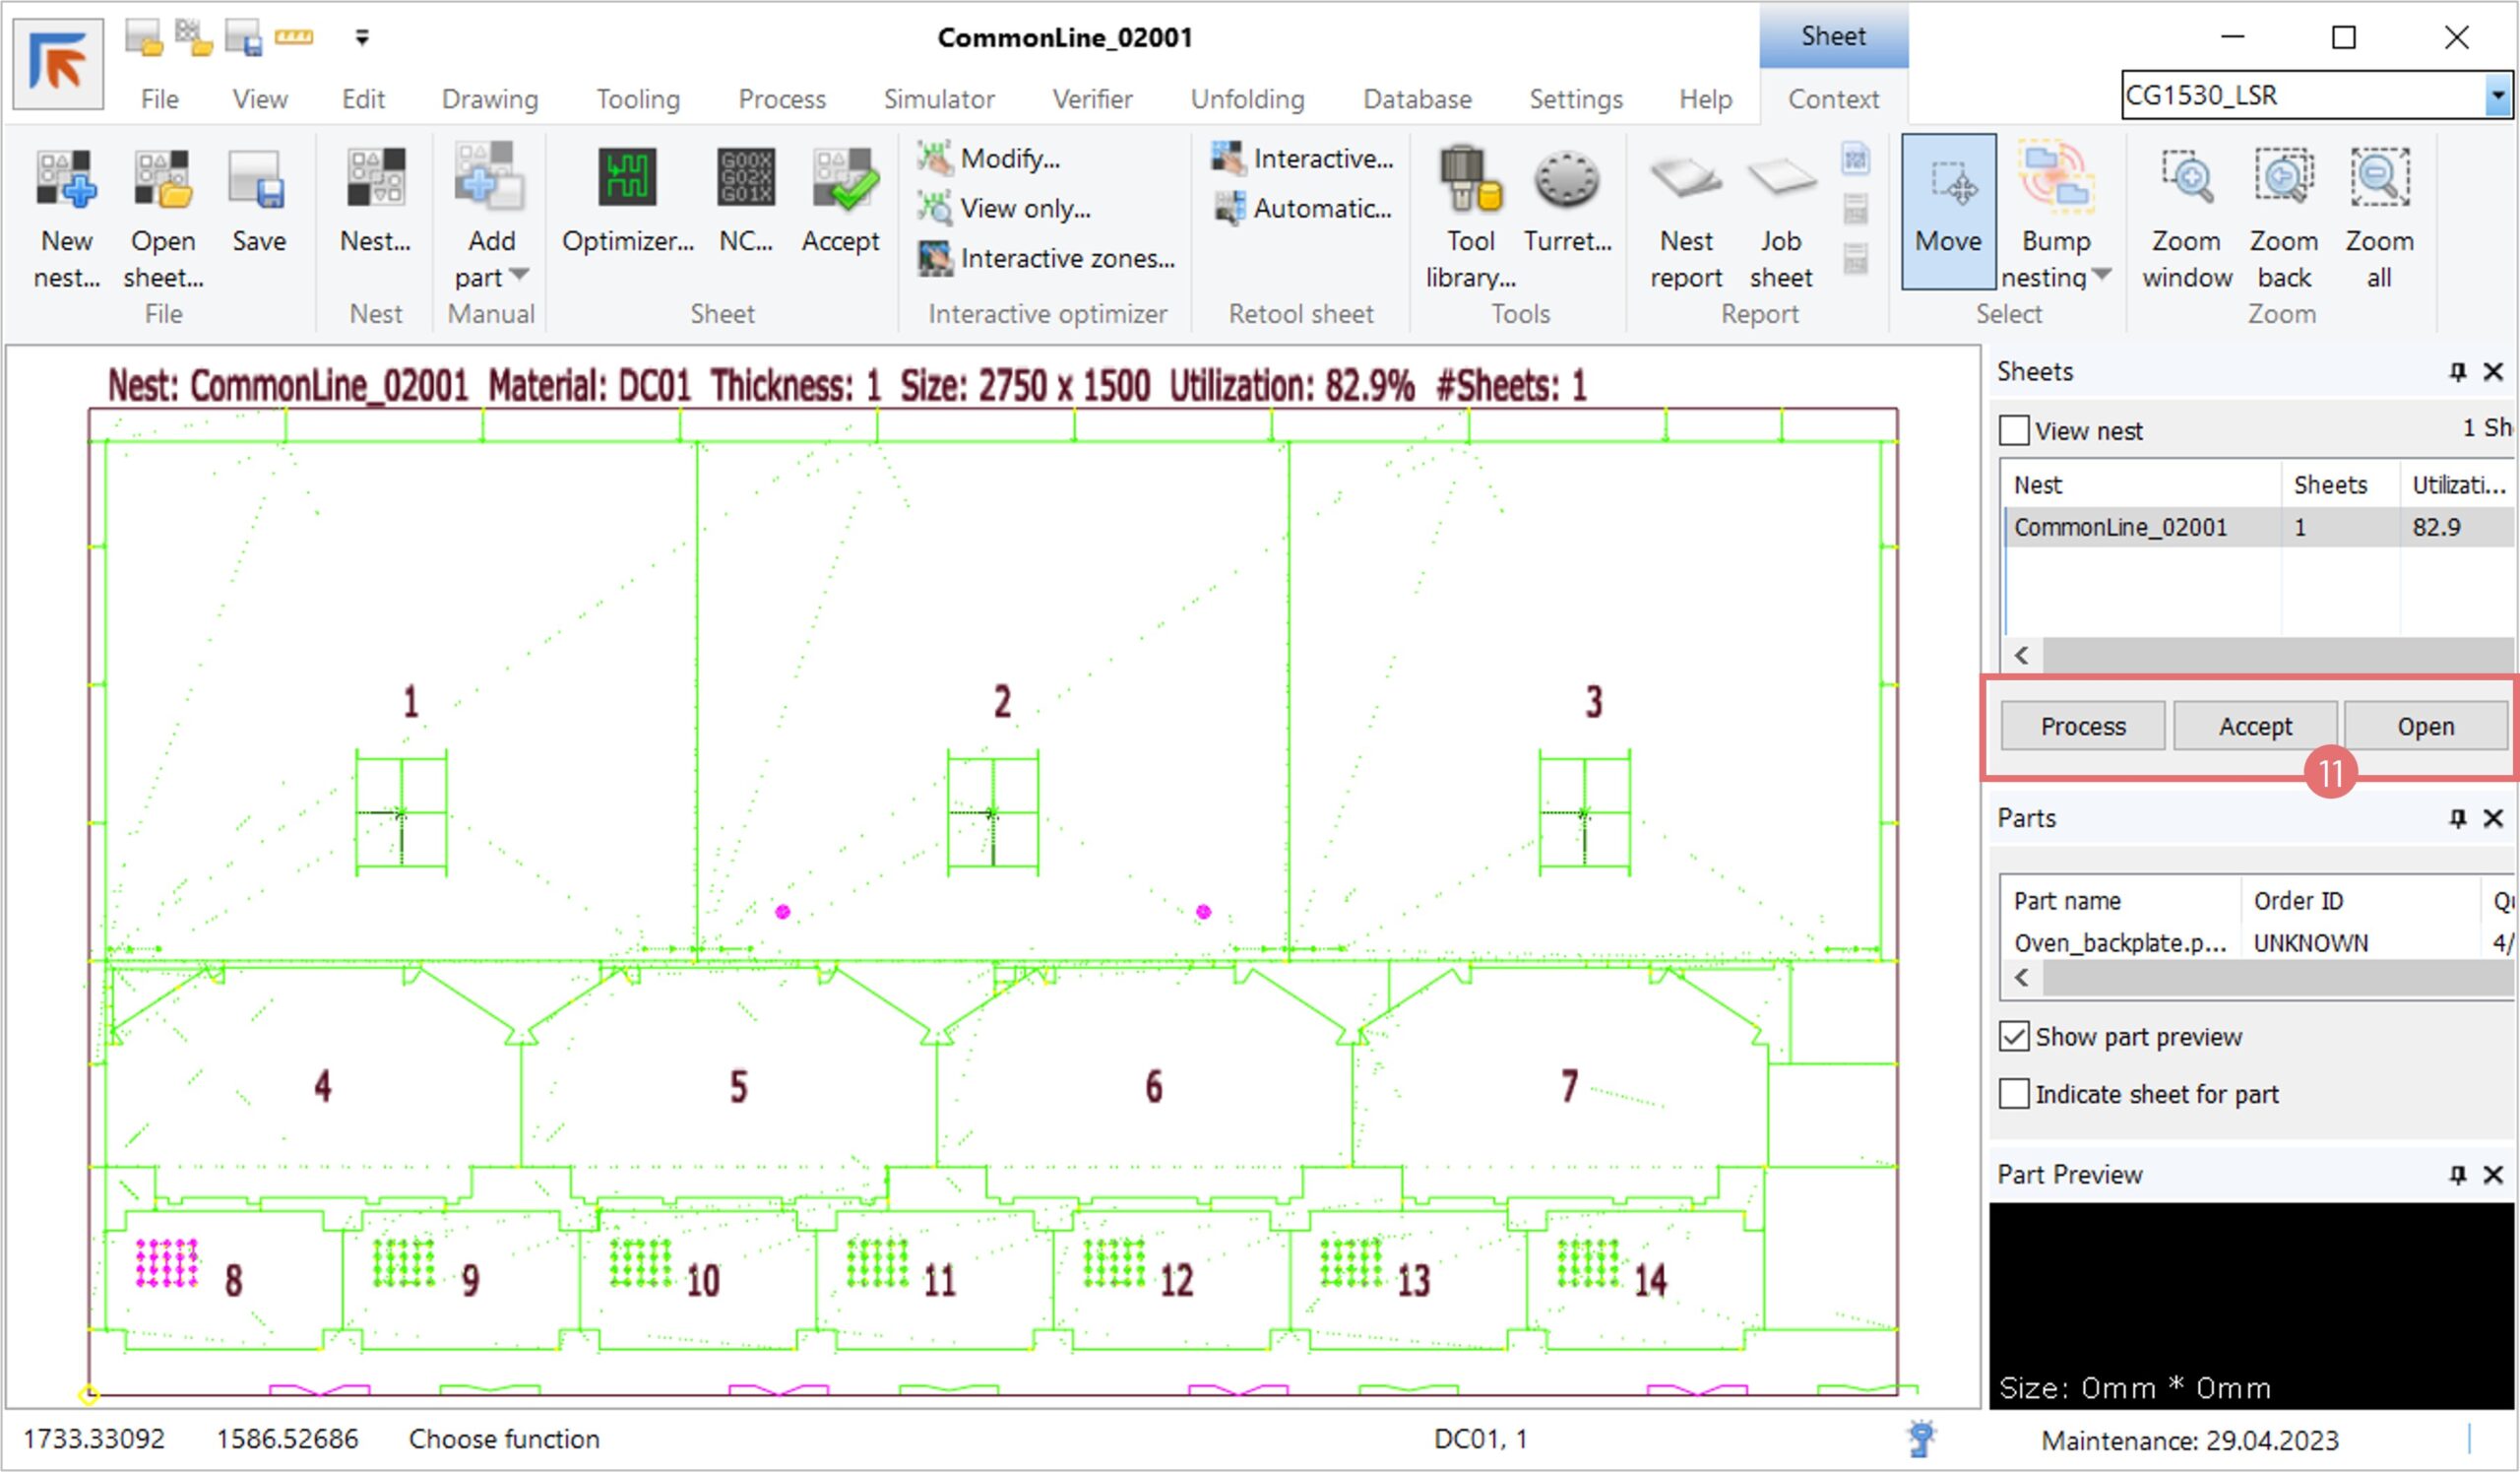Enable the View nest checkbox
2520x1472 pixels.
(x=2014, y=431)
